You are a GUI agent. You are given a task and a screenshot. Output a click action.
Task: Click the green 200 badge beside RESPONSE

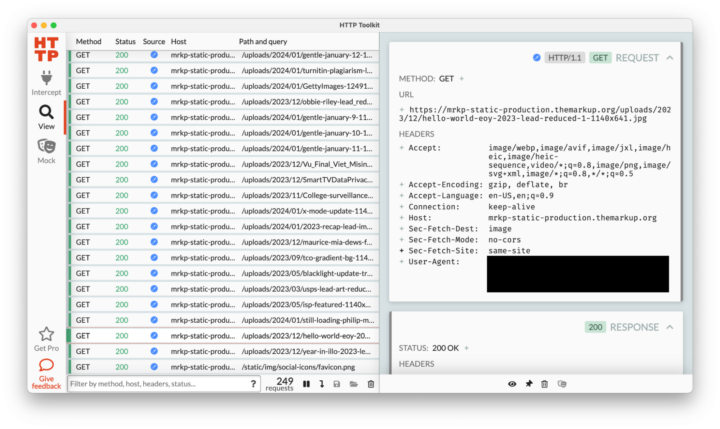595,327
